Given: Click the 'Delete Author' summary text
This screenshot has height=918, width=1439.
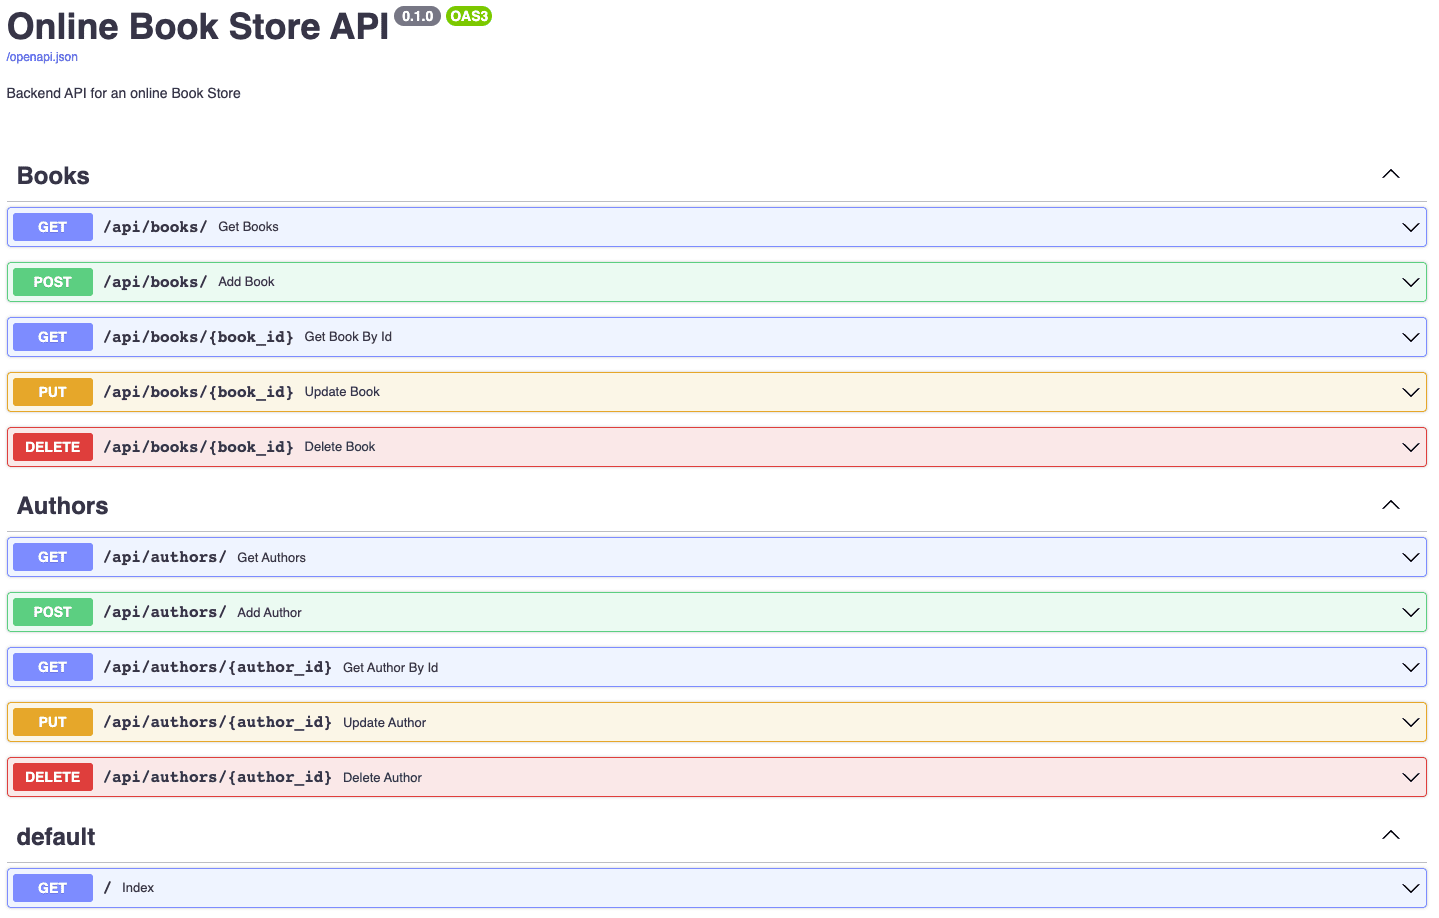Looking at the screenshot, I should point(382,778).
